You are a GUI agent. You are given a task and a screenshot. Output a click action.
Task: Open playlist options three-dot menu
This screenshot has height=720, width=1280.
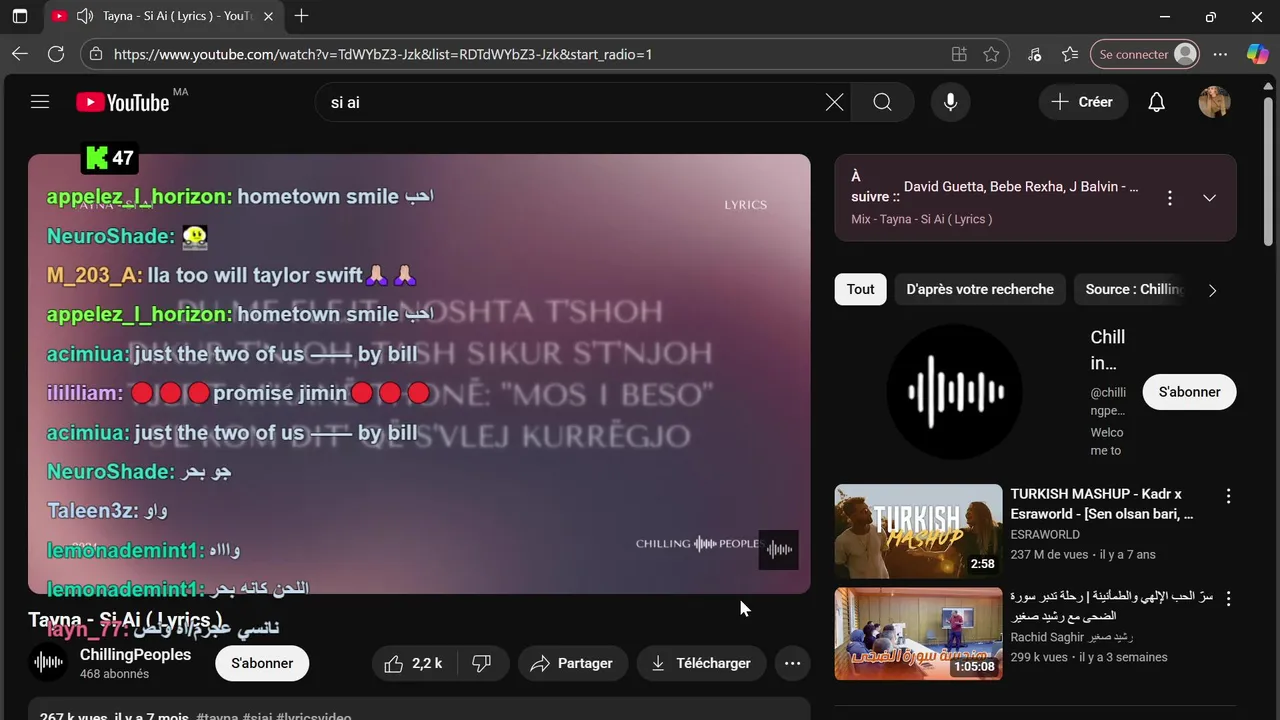coord(1169,198)
